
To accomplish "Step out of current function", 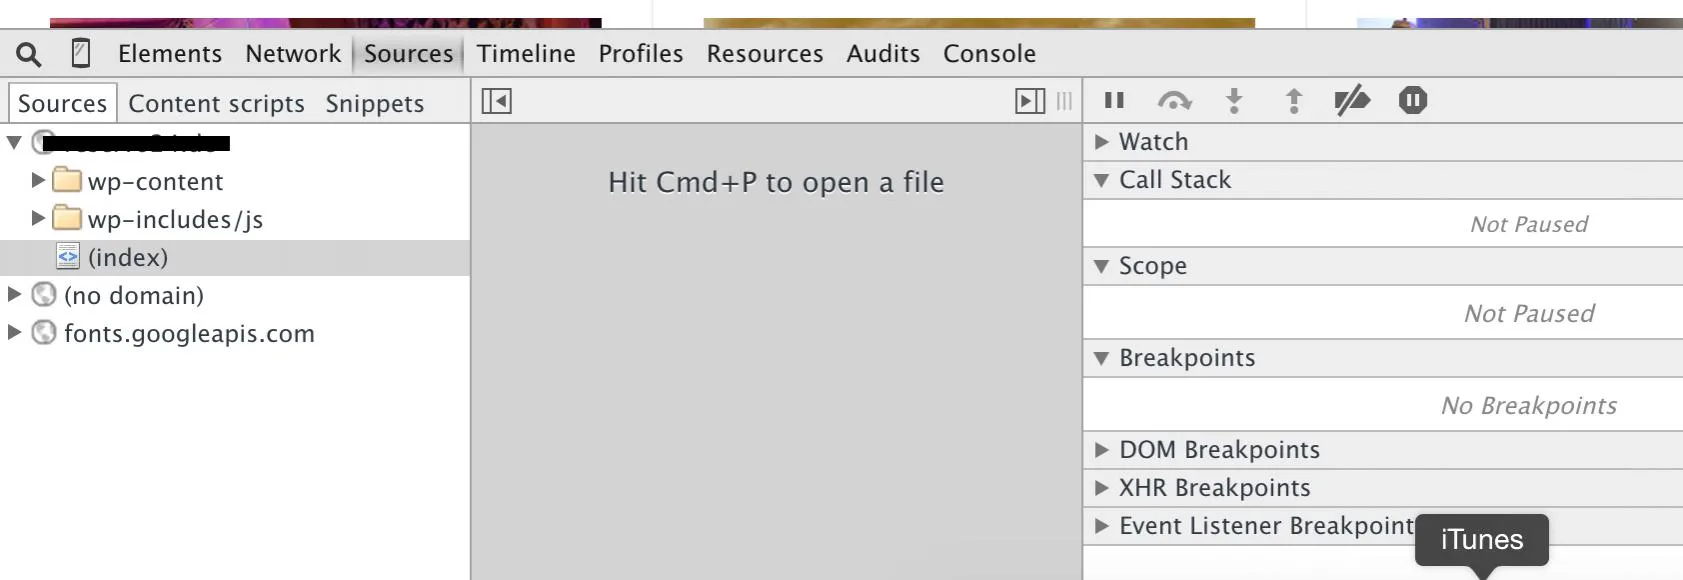I will coord(1294,100).
